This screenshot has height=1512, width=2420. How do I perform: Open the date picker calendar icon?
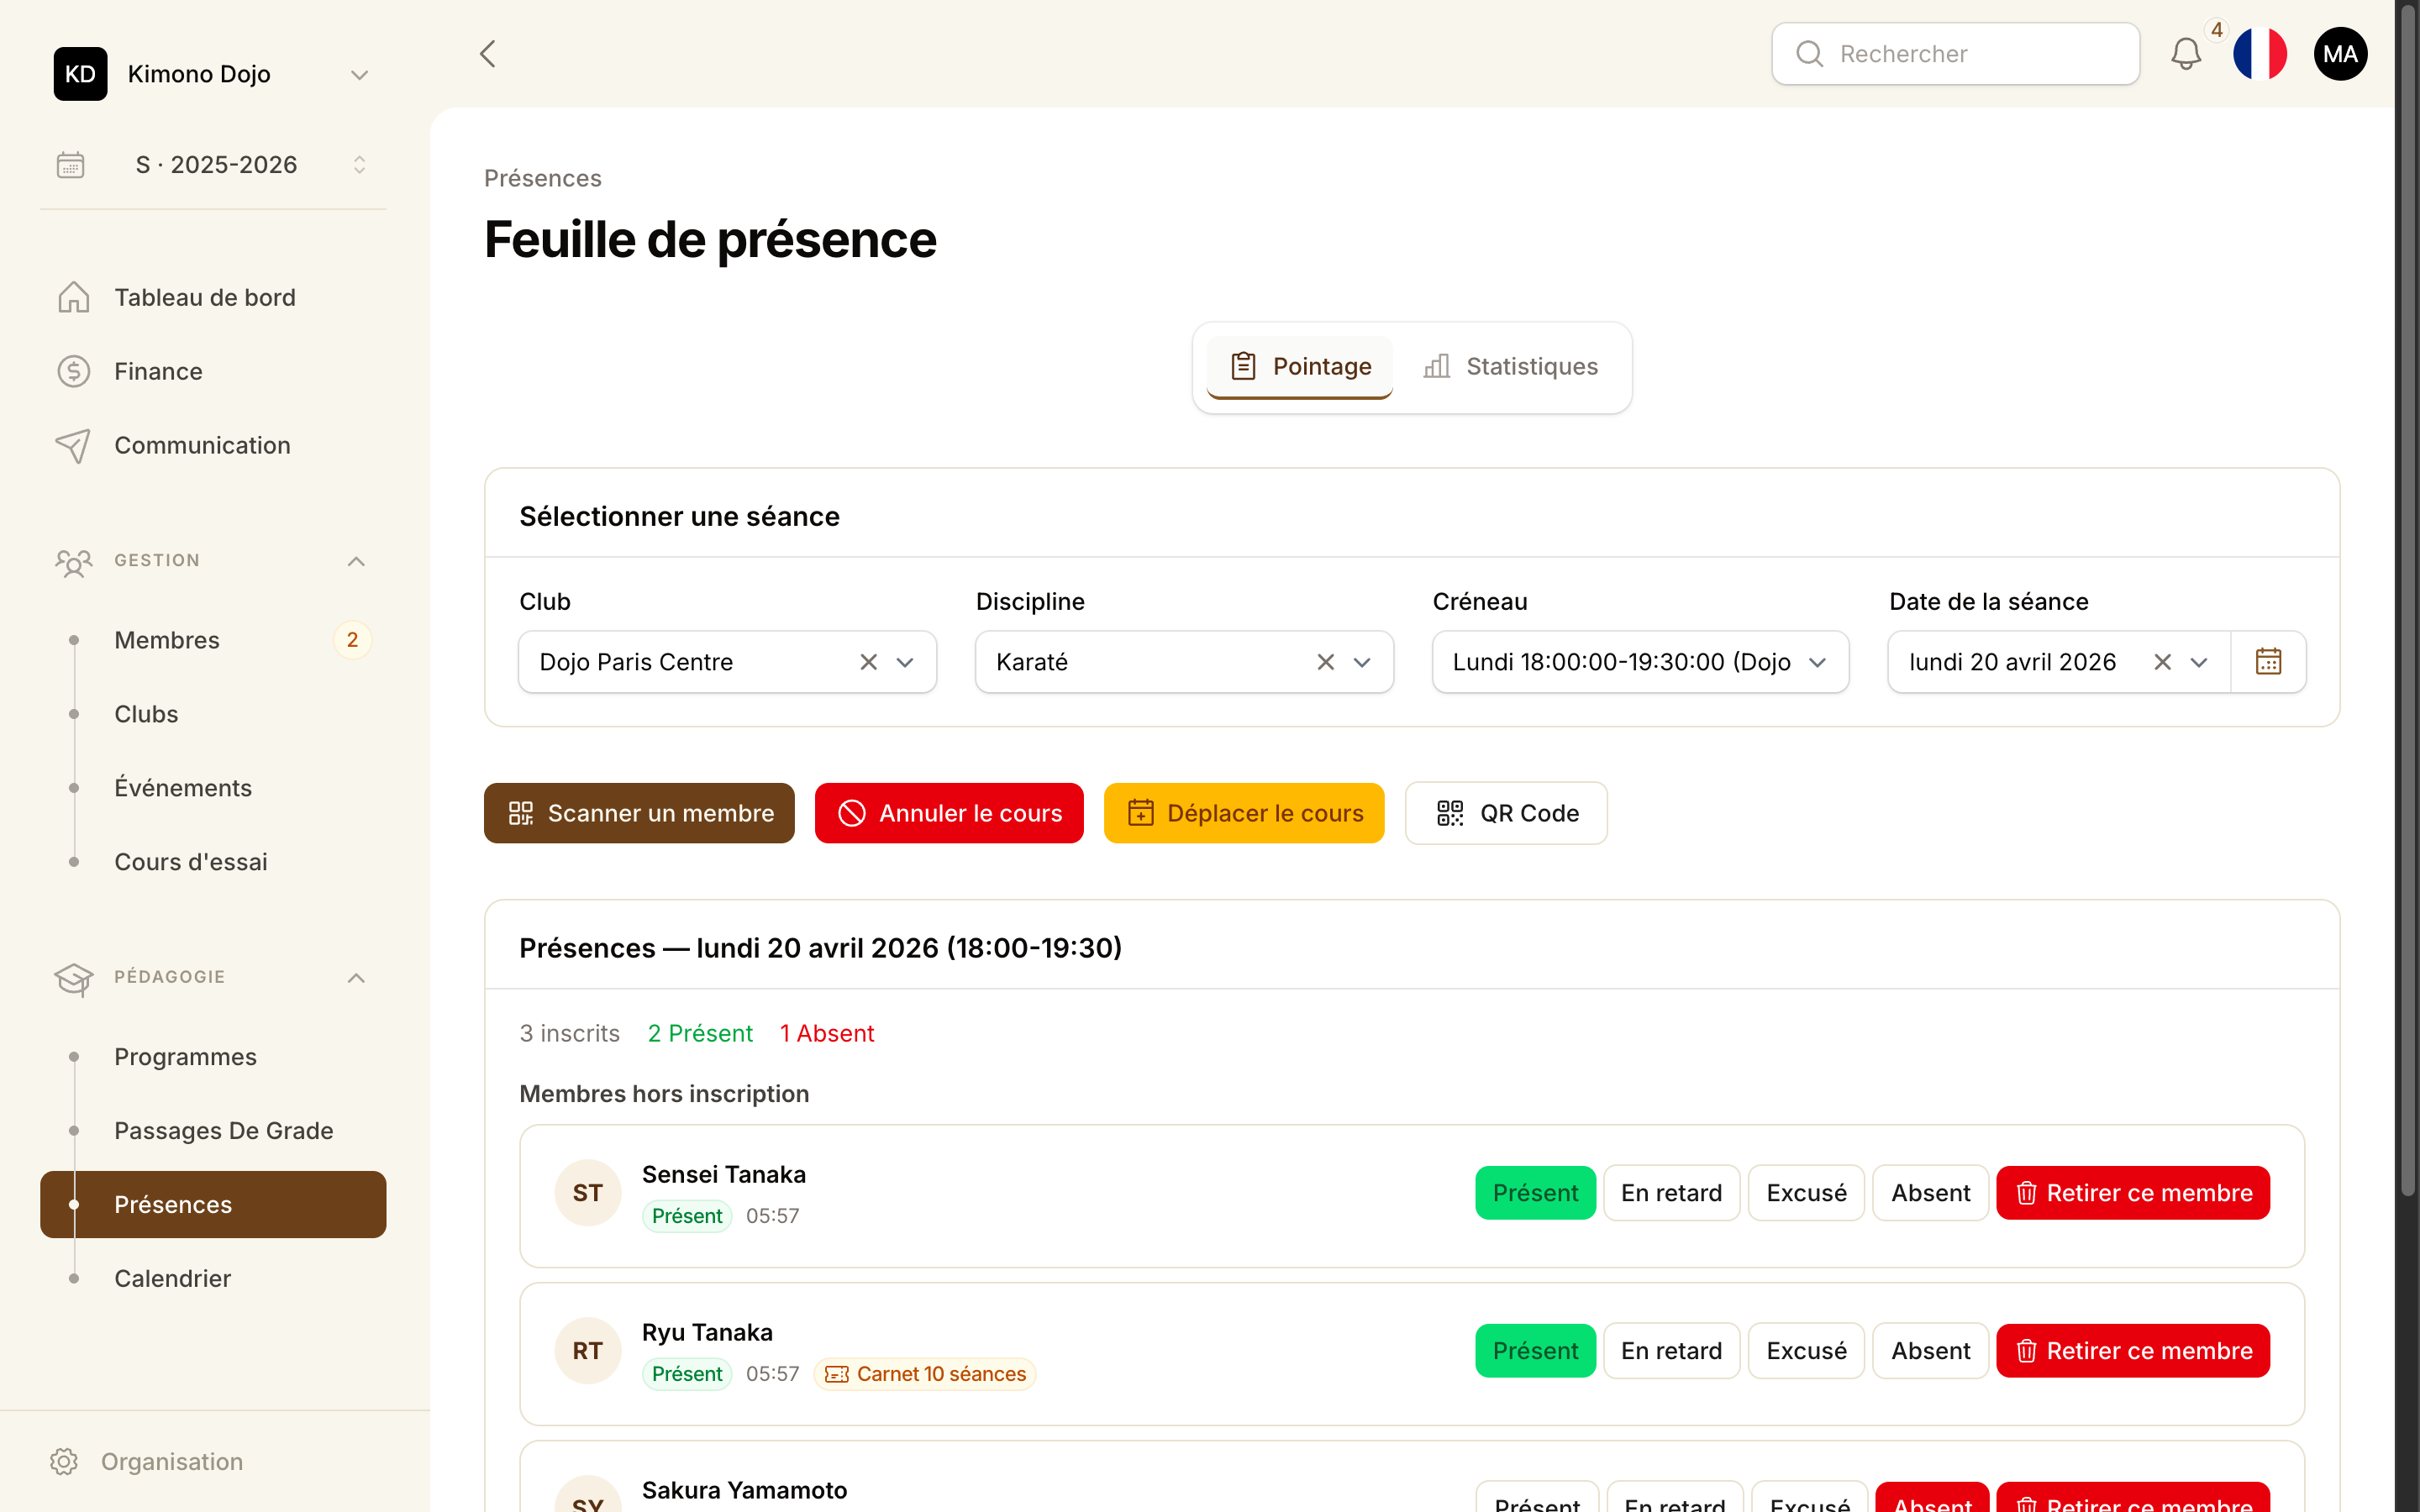click(x=2268, y=661)
